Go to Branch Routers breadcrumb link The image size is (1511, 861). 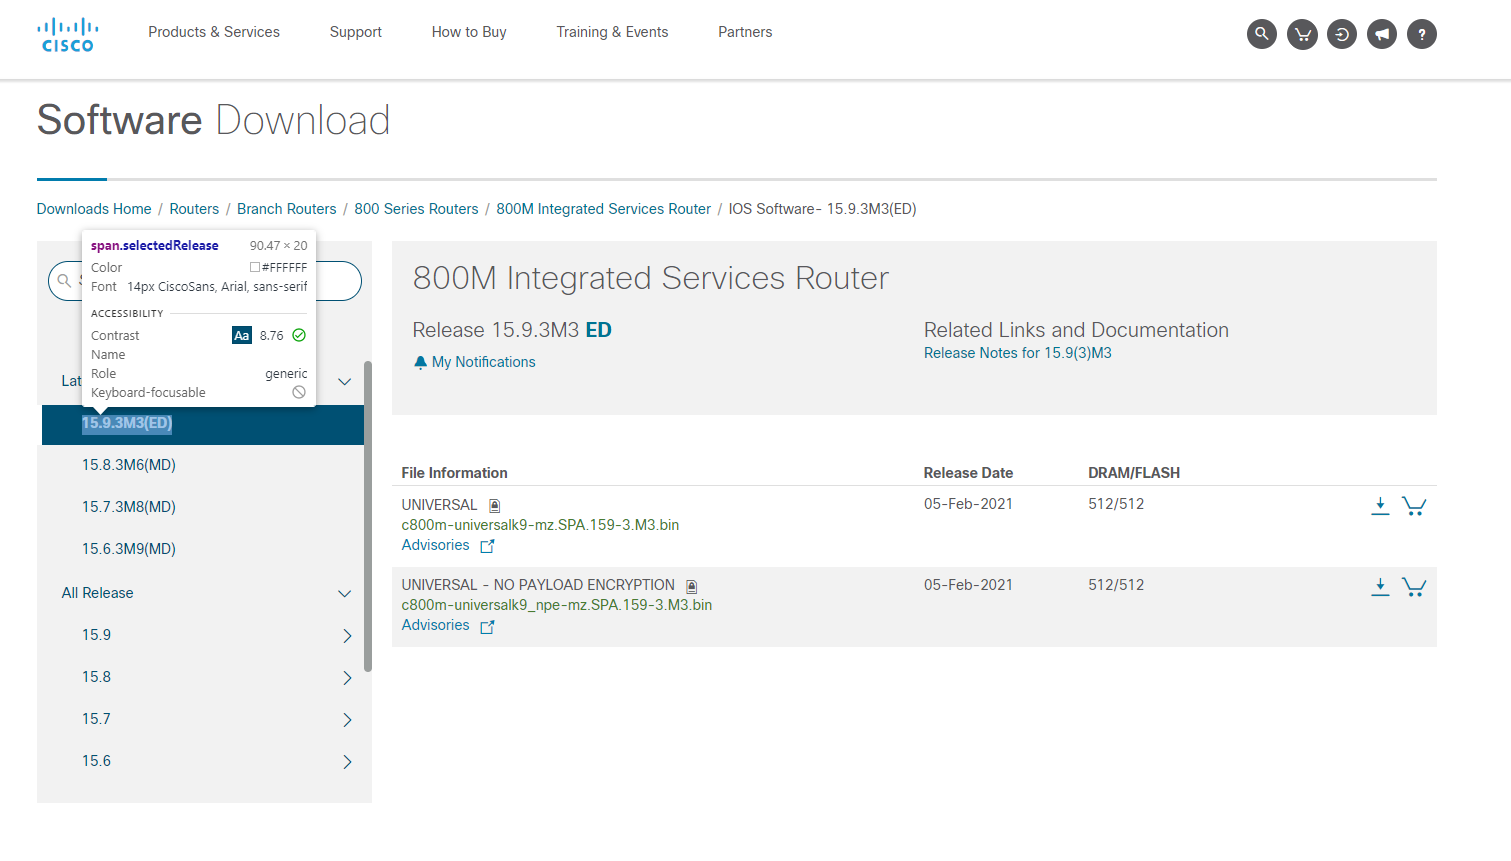pyautogui.click(x=287, y=209)
